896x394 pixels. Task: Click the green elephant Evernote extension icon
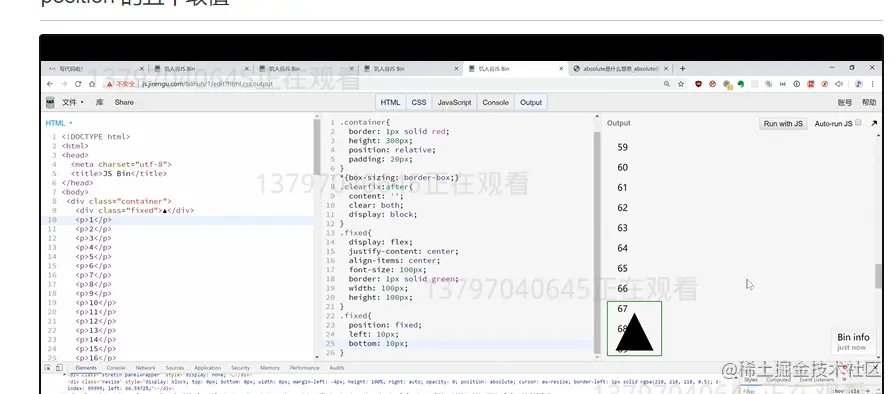[x=741, y=84]
